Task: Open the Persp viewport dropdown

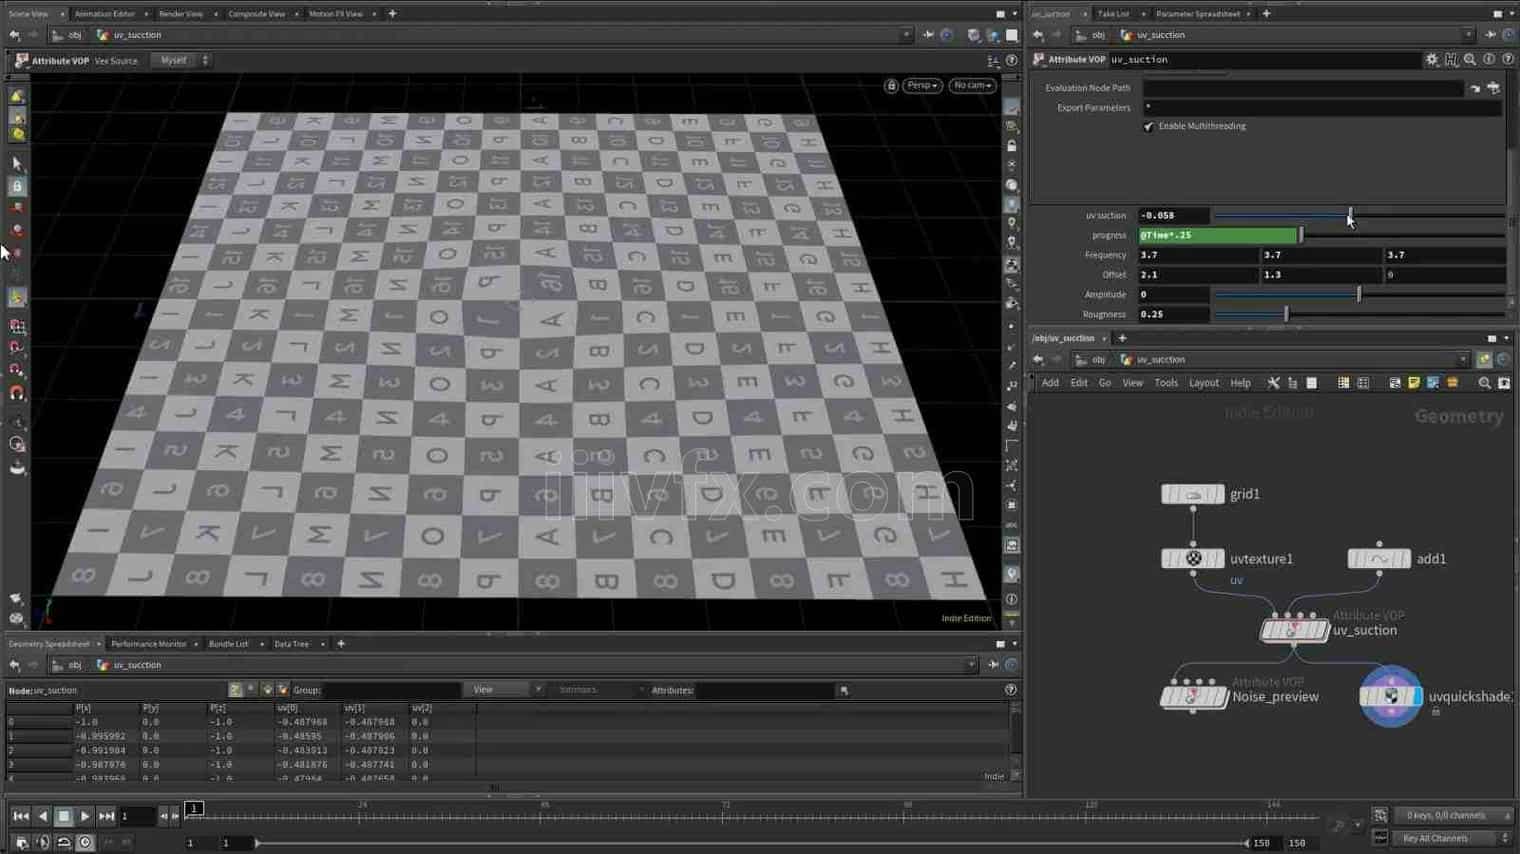Action: 921,86
